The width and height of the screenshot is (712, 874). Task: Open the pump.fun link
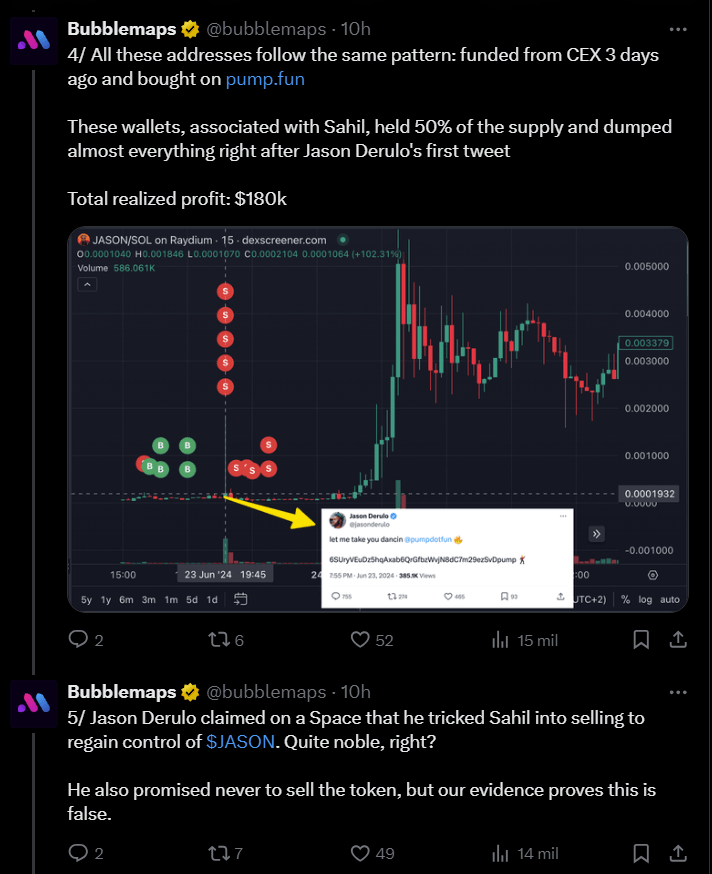[265, 78]
